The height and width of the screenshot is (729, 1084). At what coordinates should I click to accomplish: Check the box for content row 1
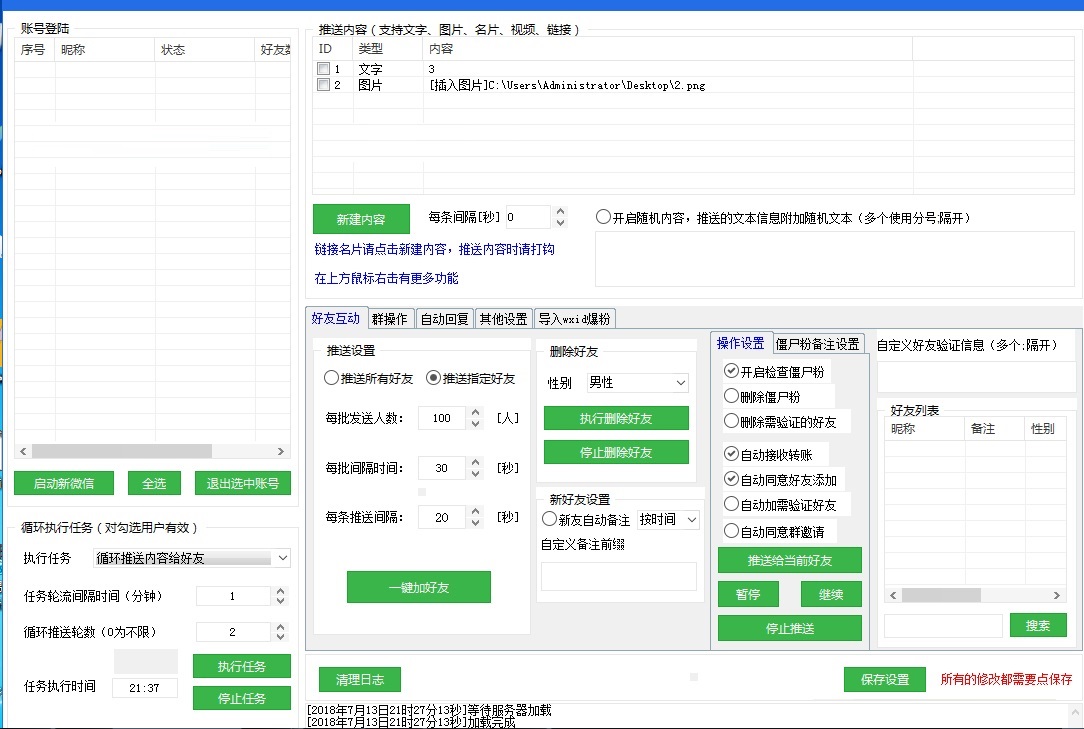(323, 68)
